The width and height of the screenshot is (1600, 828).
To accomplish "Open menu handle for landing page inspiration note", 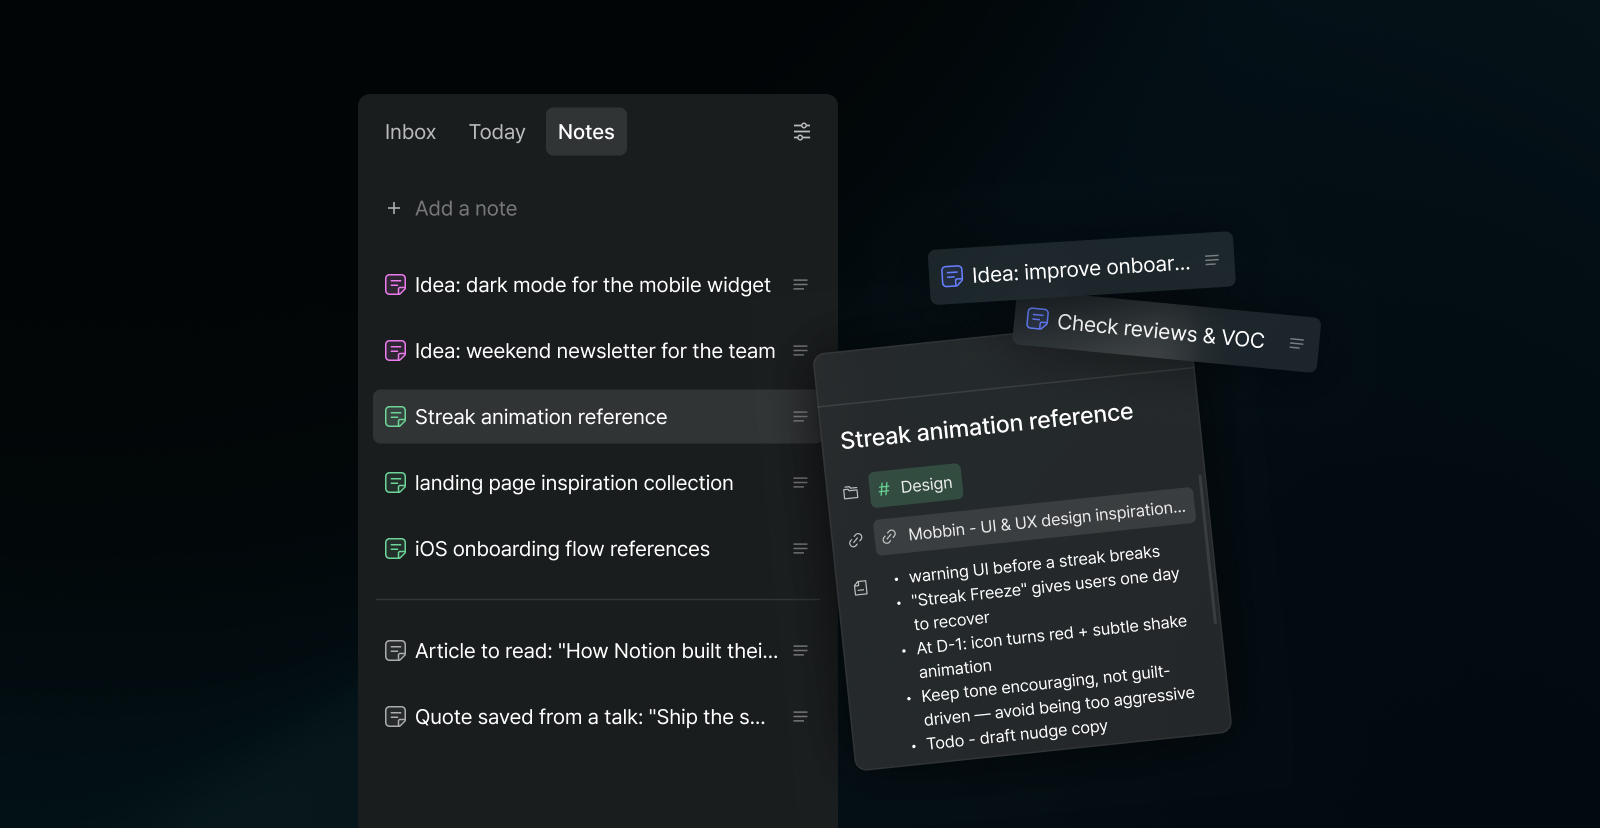I will point(800,483).
